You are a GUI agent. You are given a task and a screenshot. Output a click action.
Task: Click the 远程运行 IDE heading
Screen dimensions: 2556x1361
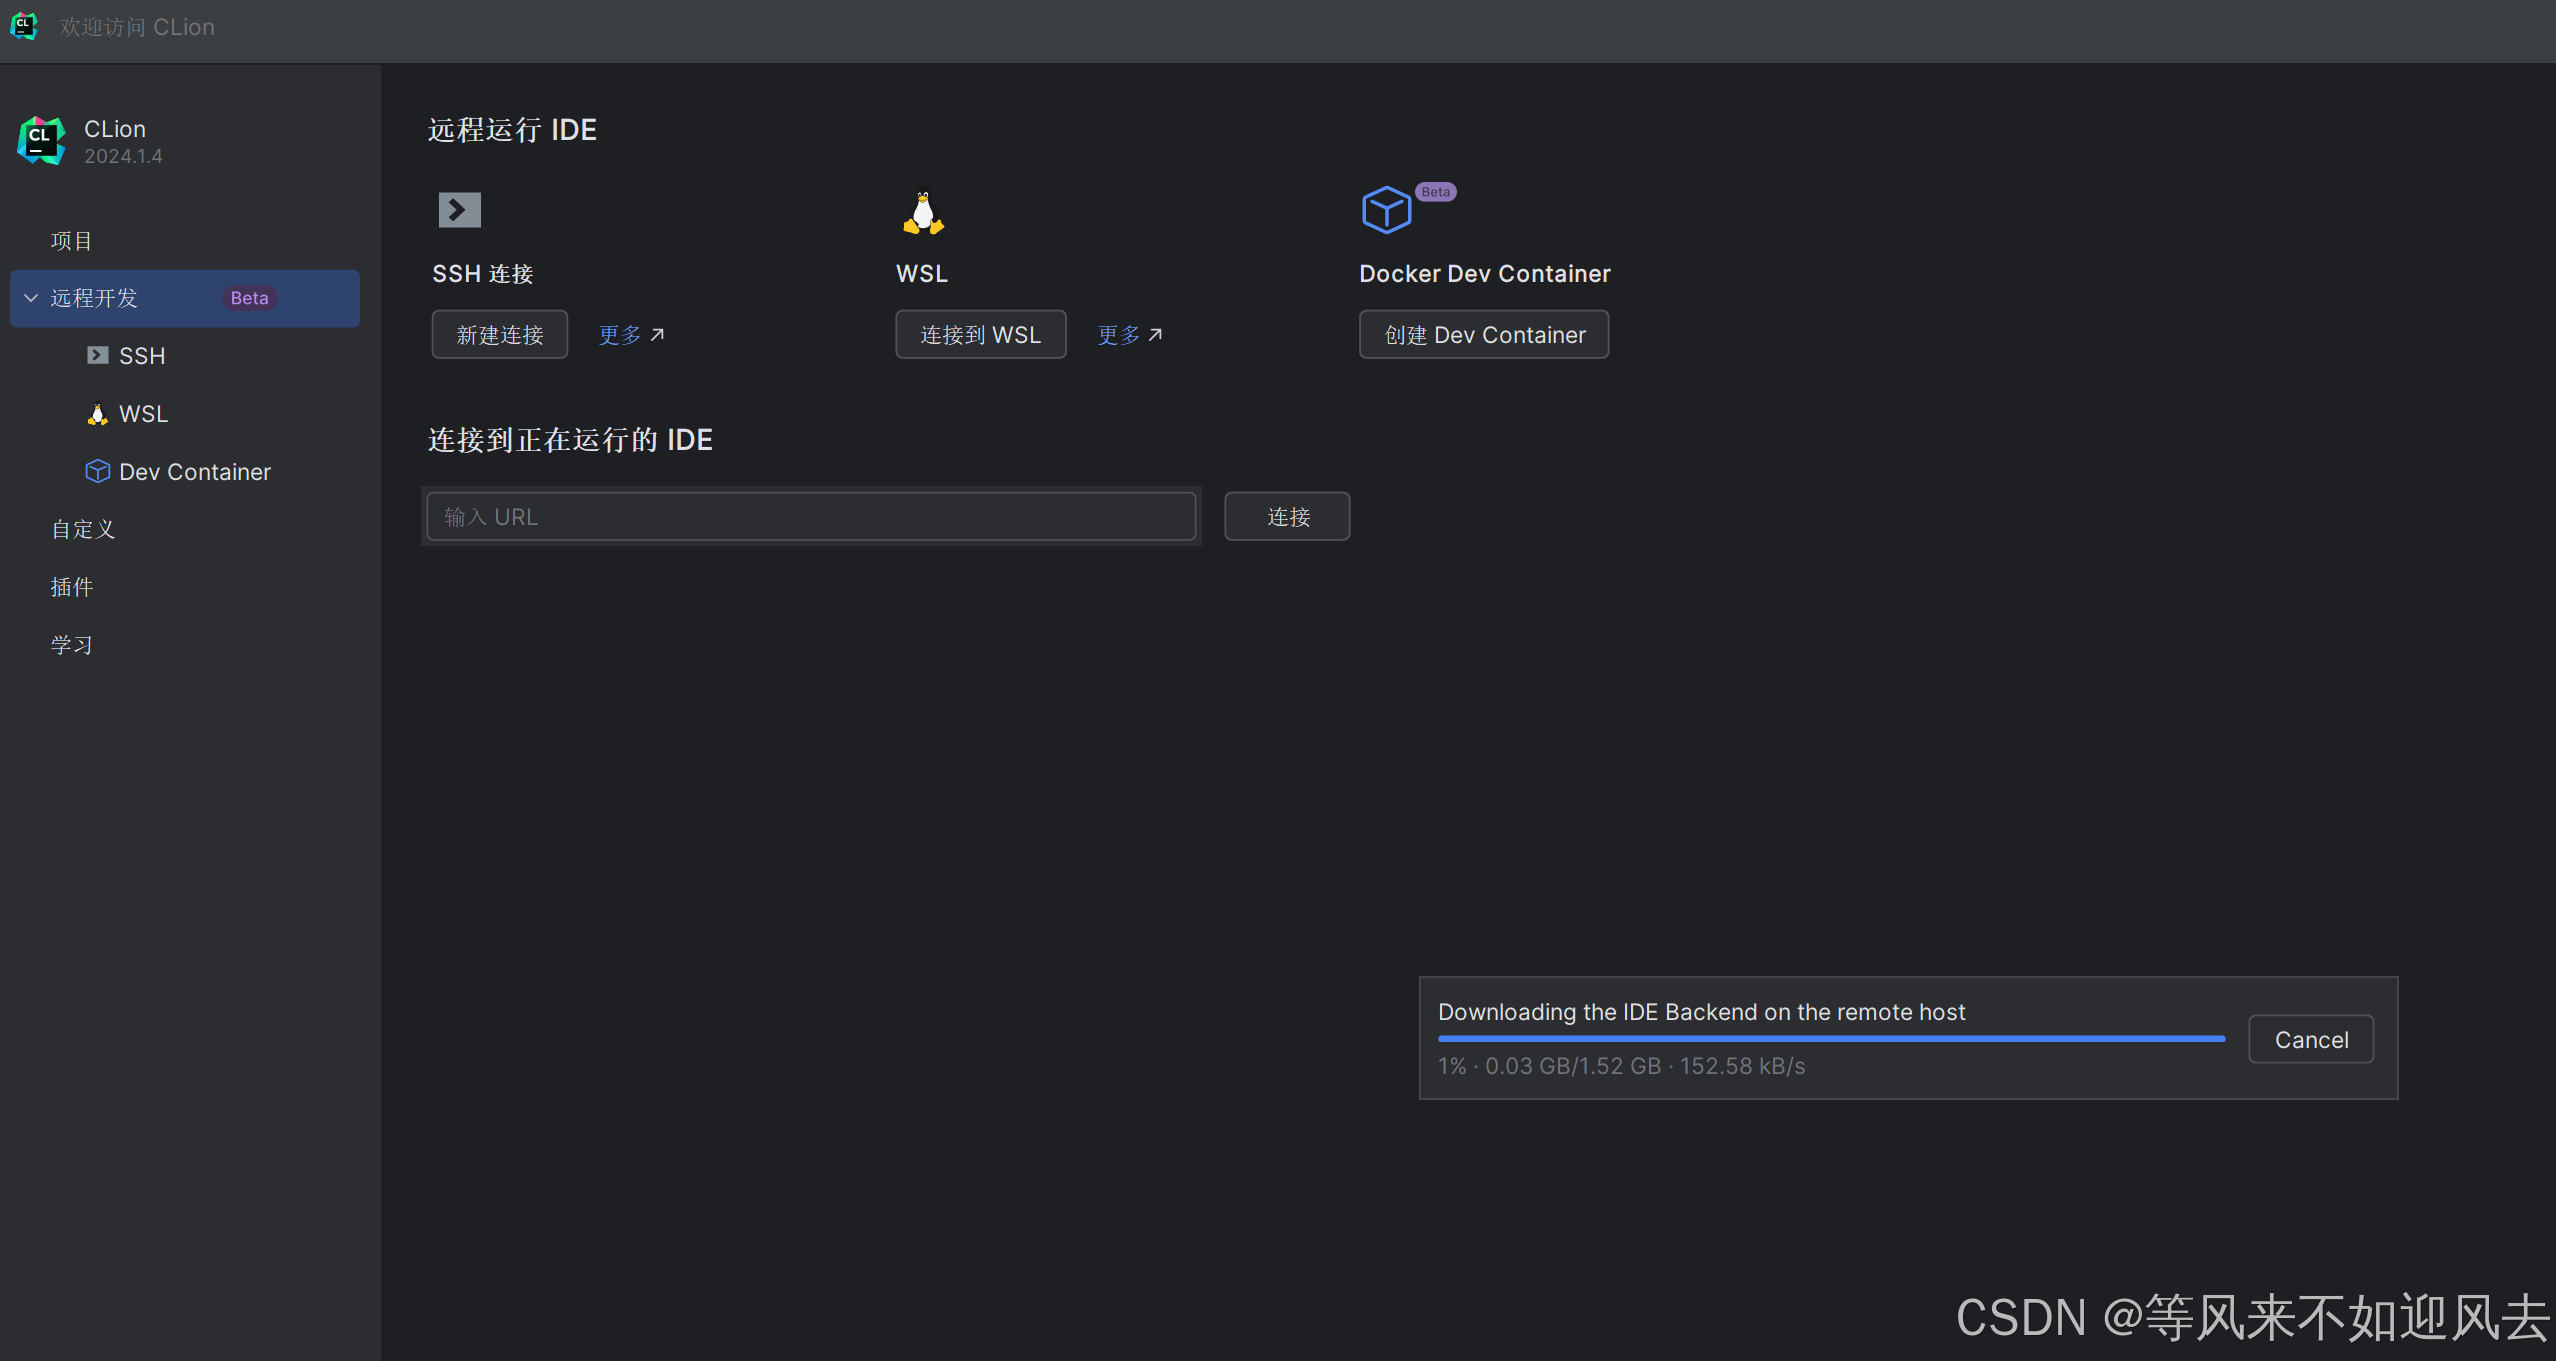512,130
